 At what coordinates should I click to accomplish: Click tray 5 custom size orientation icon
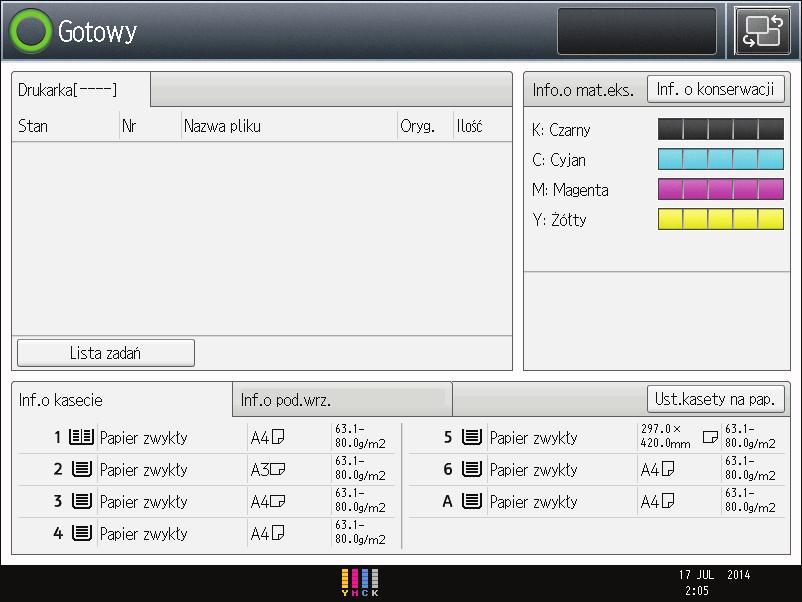point(710,437)
